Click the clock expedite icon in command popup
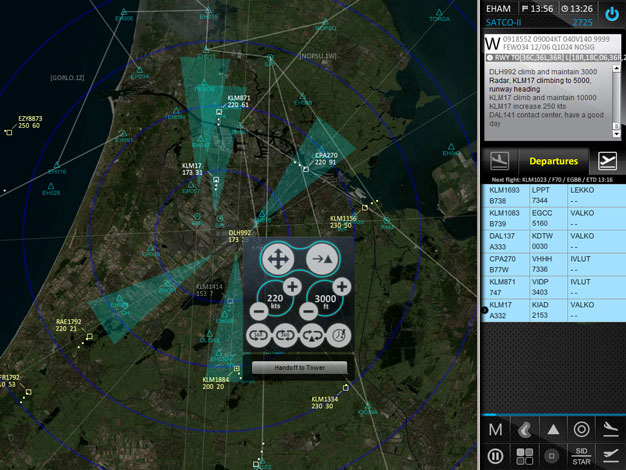The width and height of the screenshot is (626, 470). coord(340,337)
